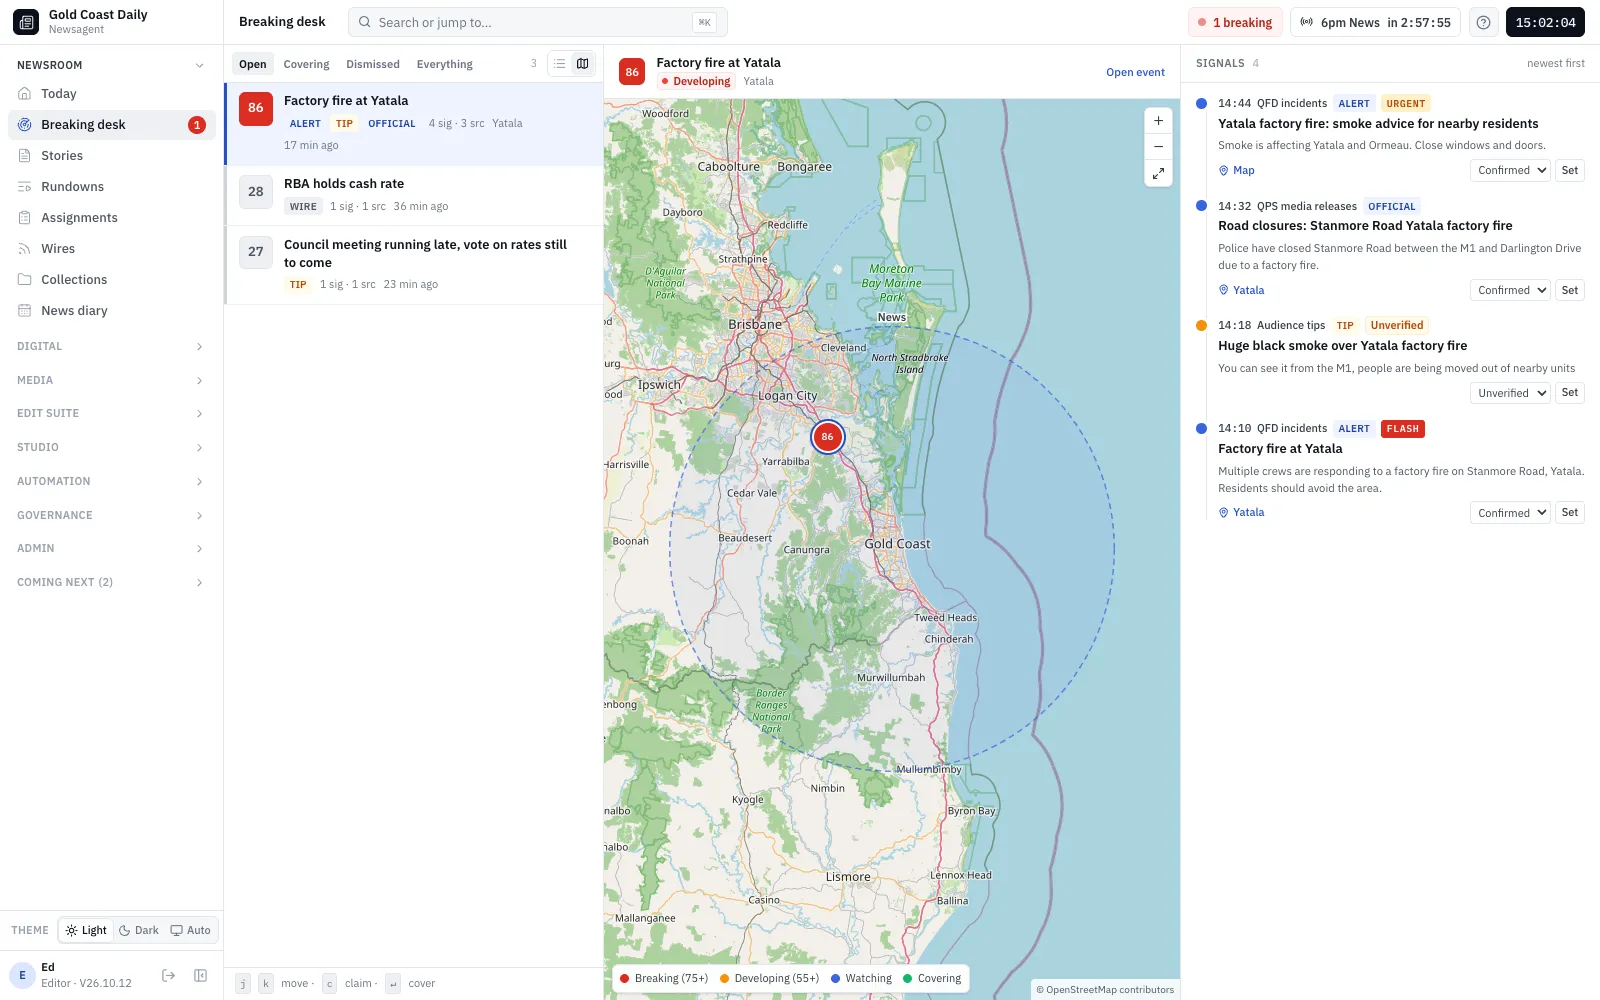Screen dimensions: 1600x1000
Task: Open Map link under smoke advice signal
Action: pos(1236,171)
